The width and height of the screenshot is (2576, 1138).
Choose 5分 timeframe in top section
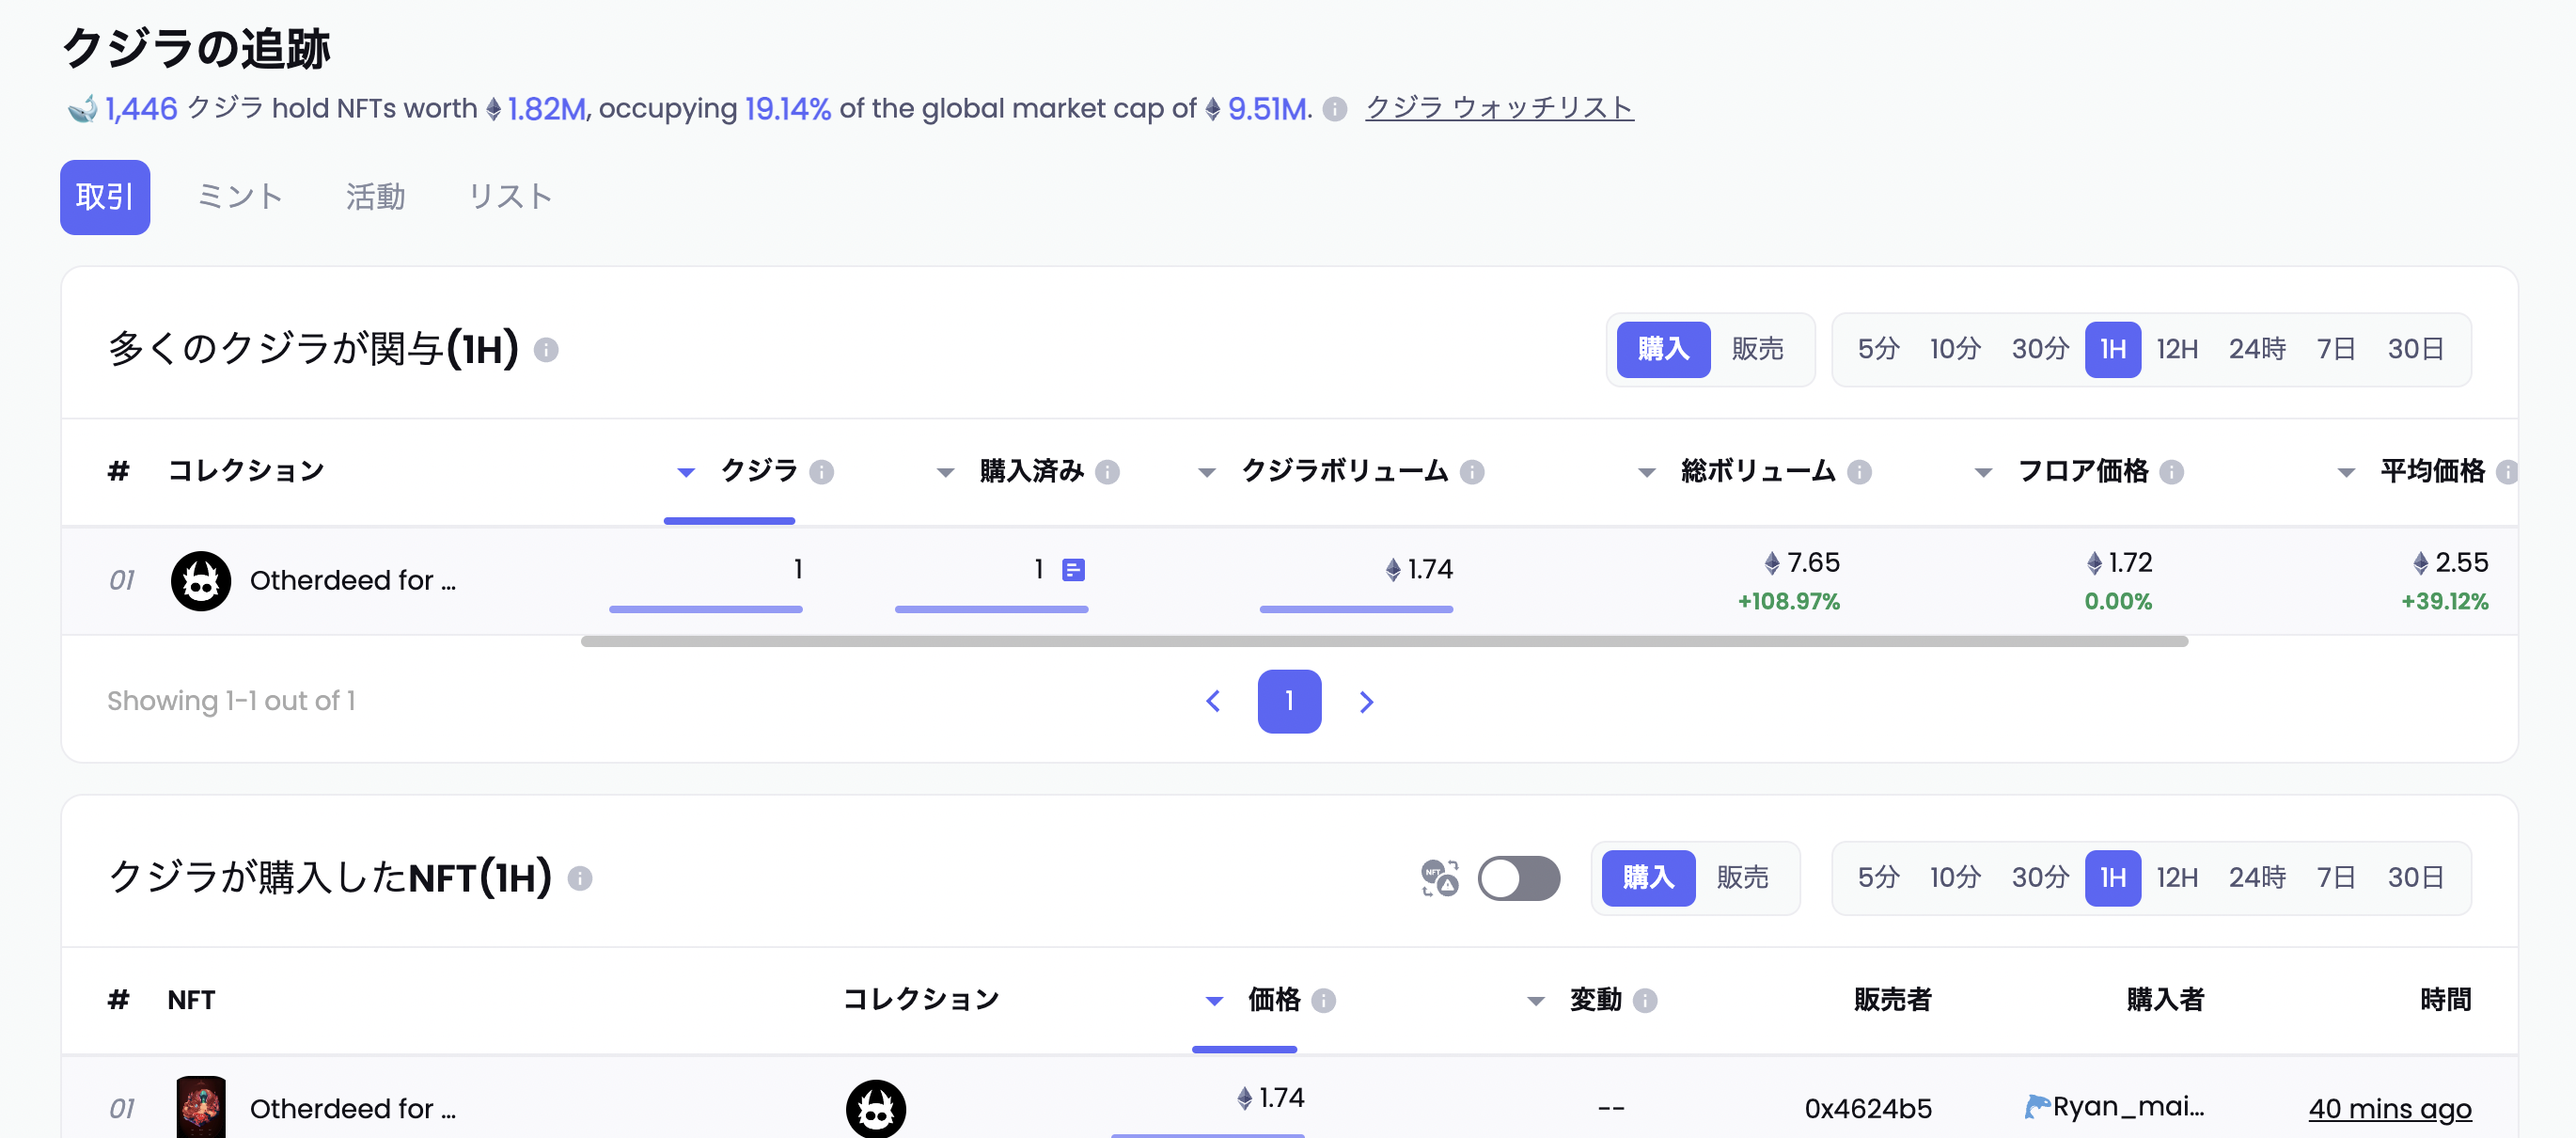[x=1878, y=350]
